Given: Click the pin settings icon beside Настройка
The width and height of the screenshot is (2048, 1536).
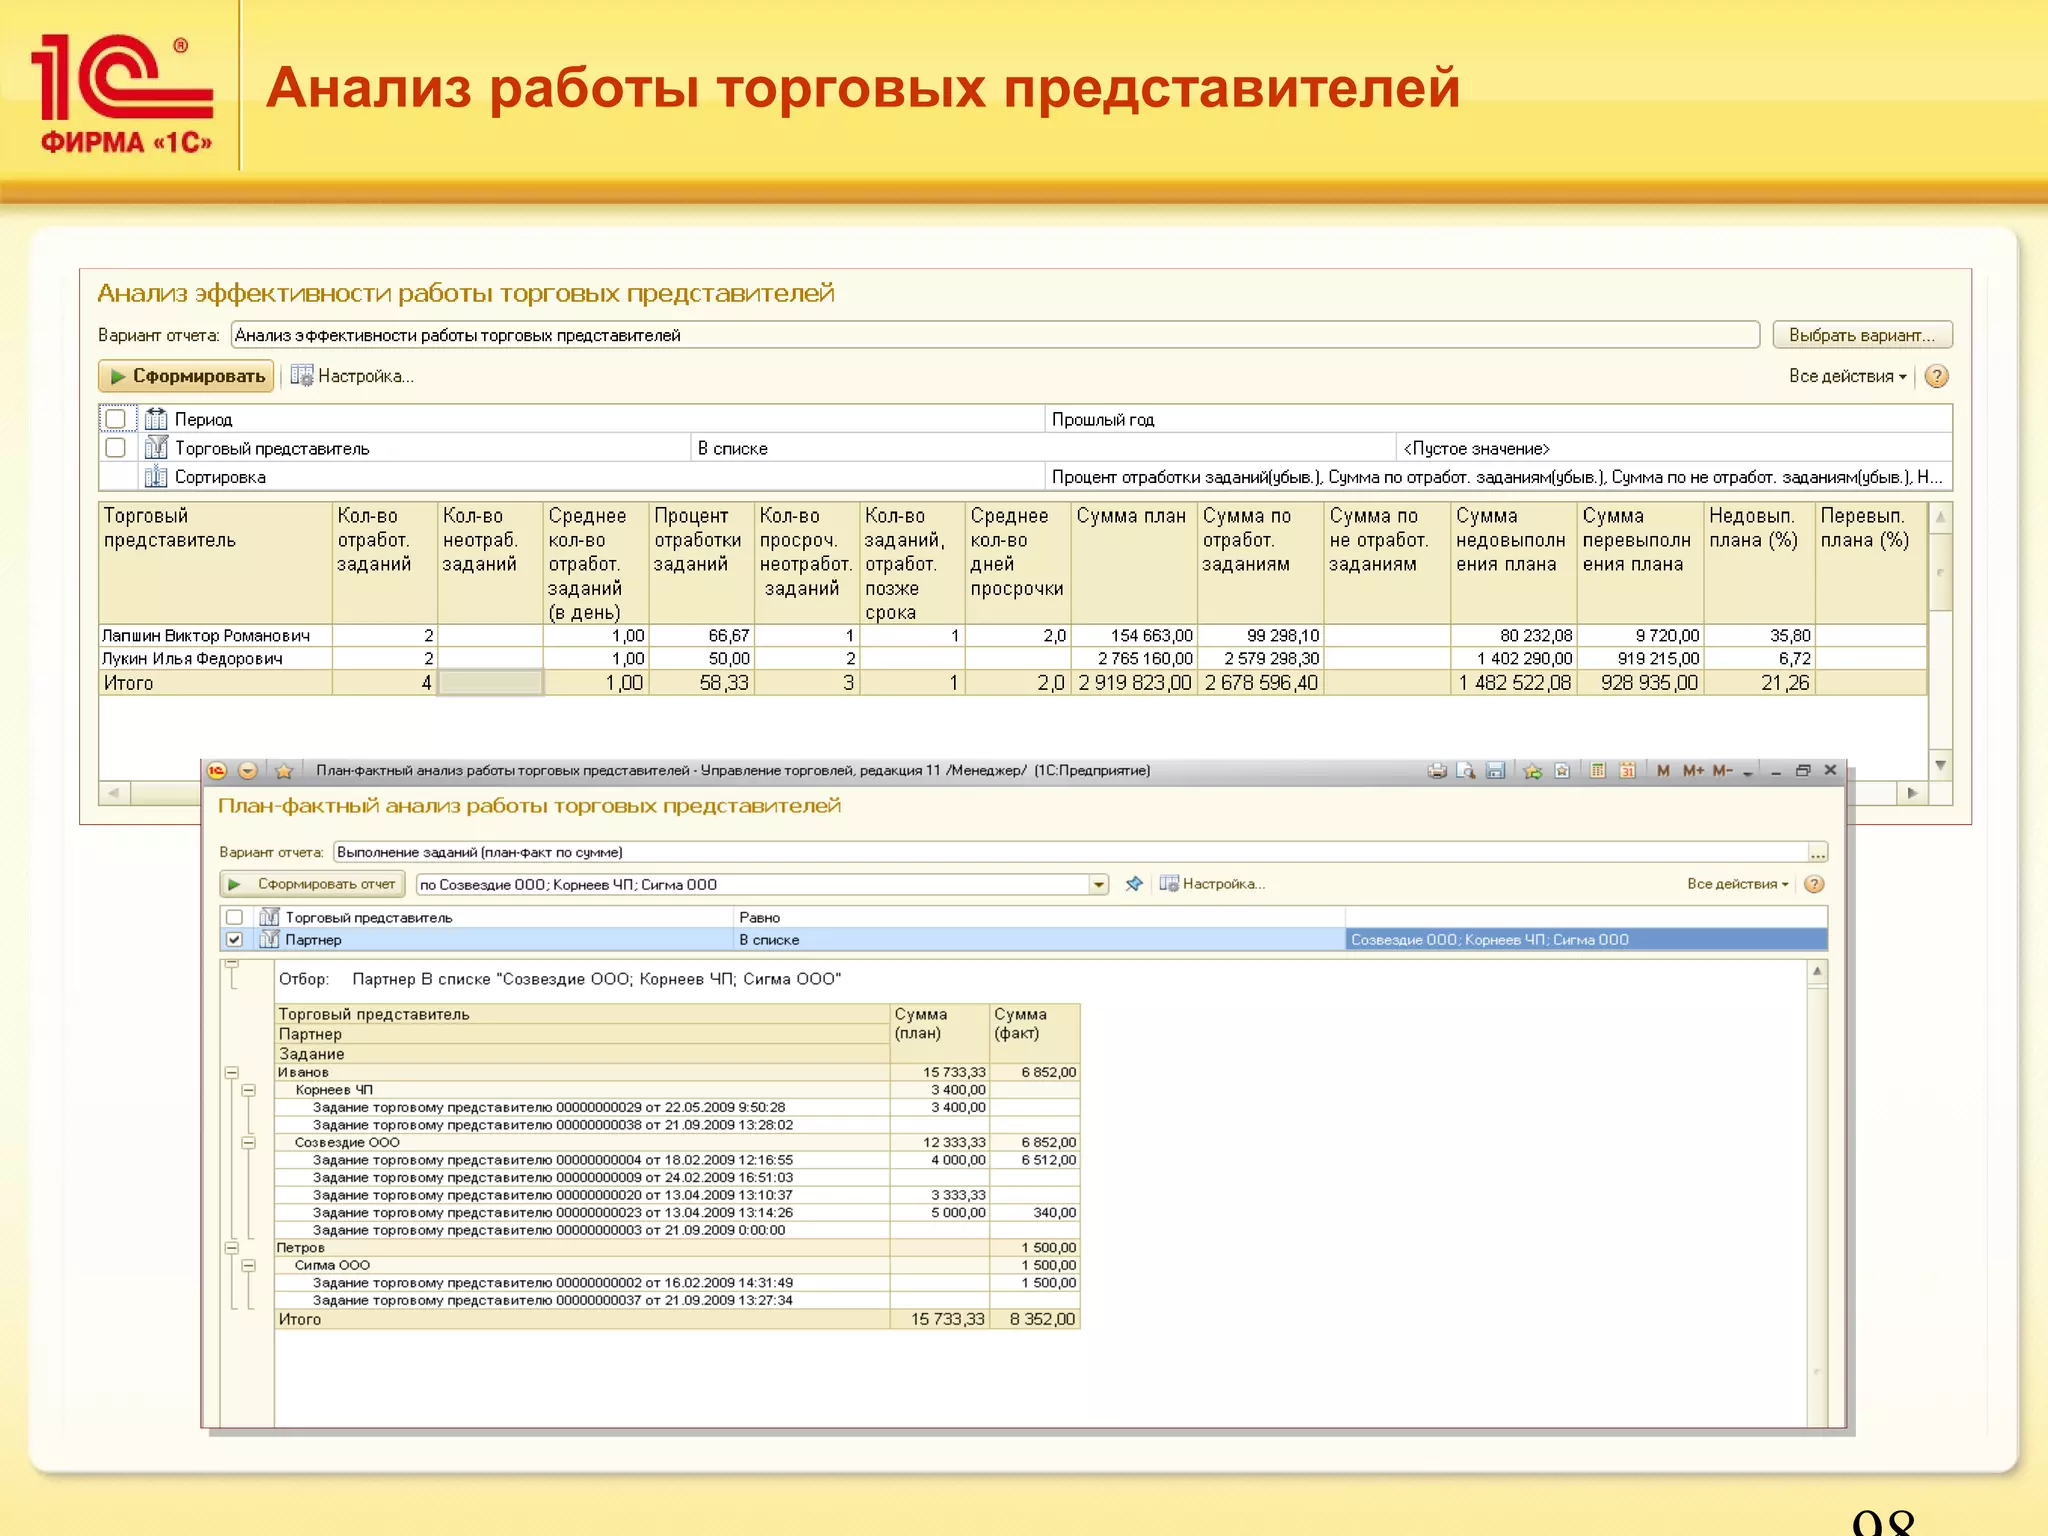Looking at the screenshot, I should tap(1133, 884).
